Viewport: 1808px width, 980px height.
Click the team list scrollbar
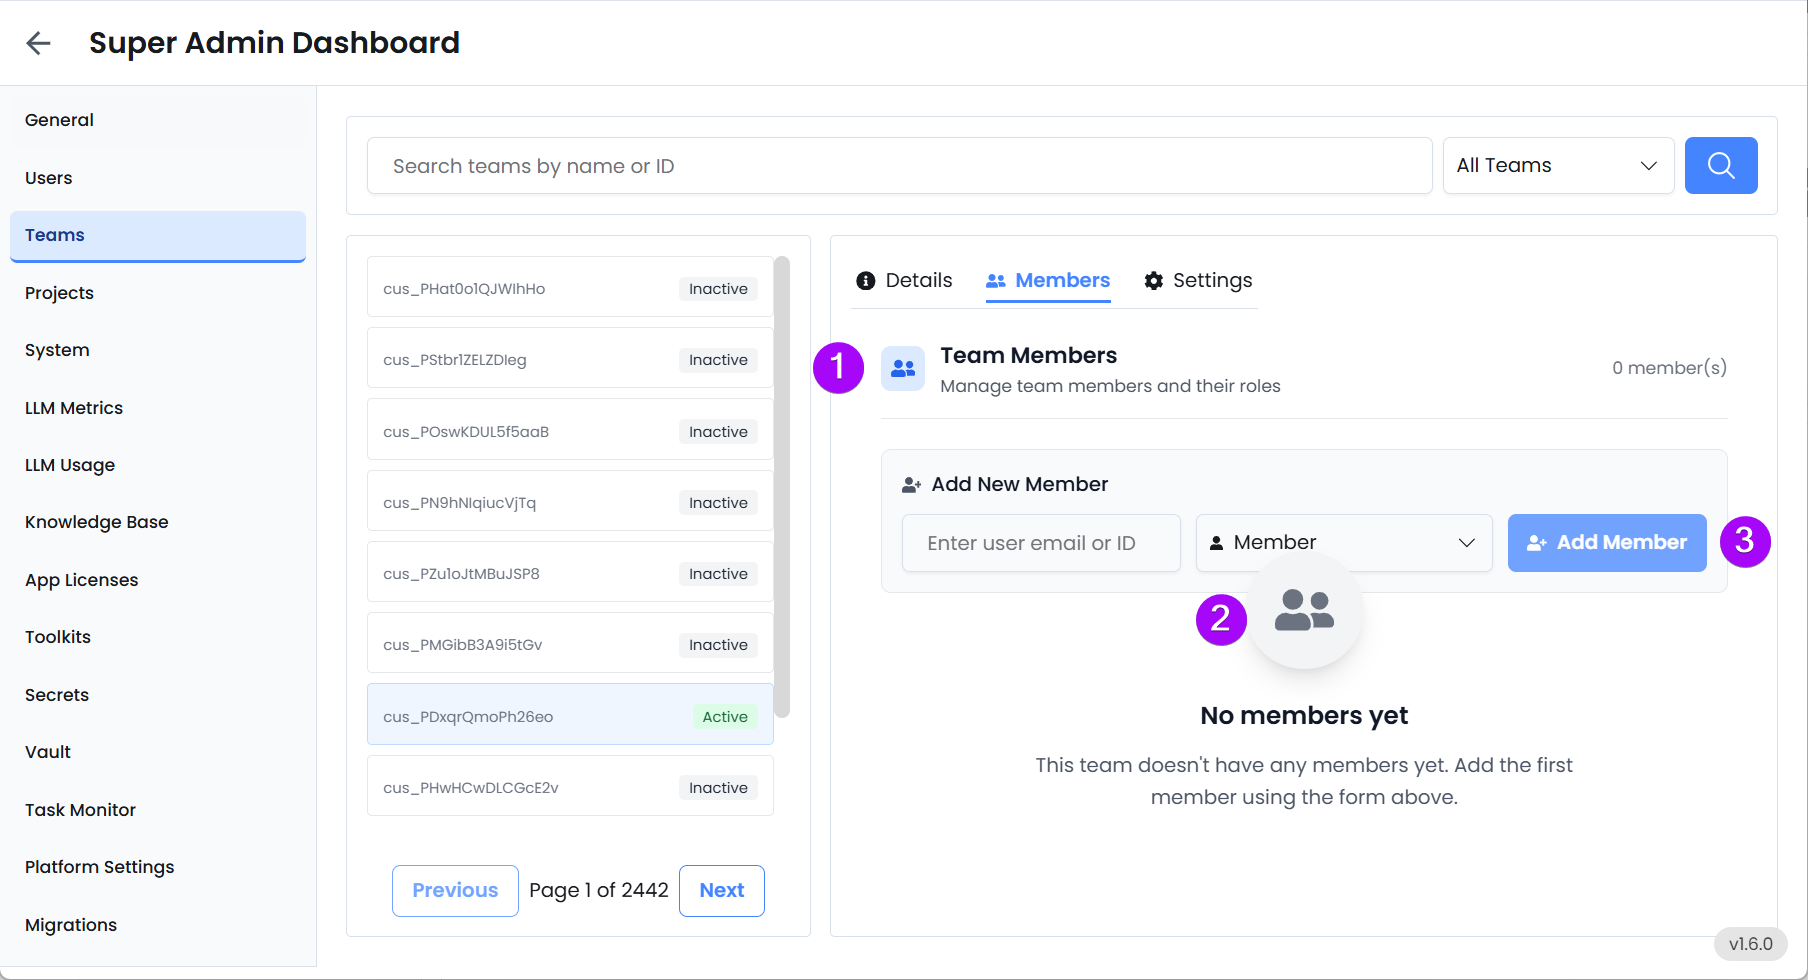(782, 487)
